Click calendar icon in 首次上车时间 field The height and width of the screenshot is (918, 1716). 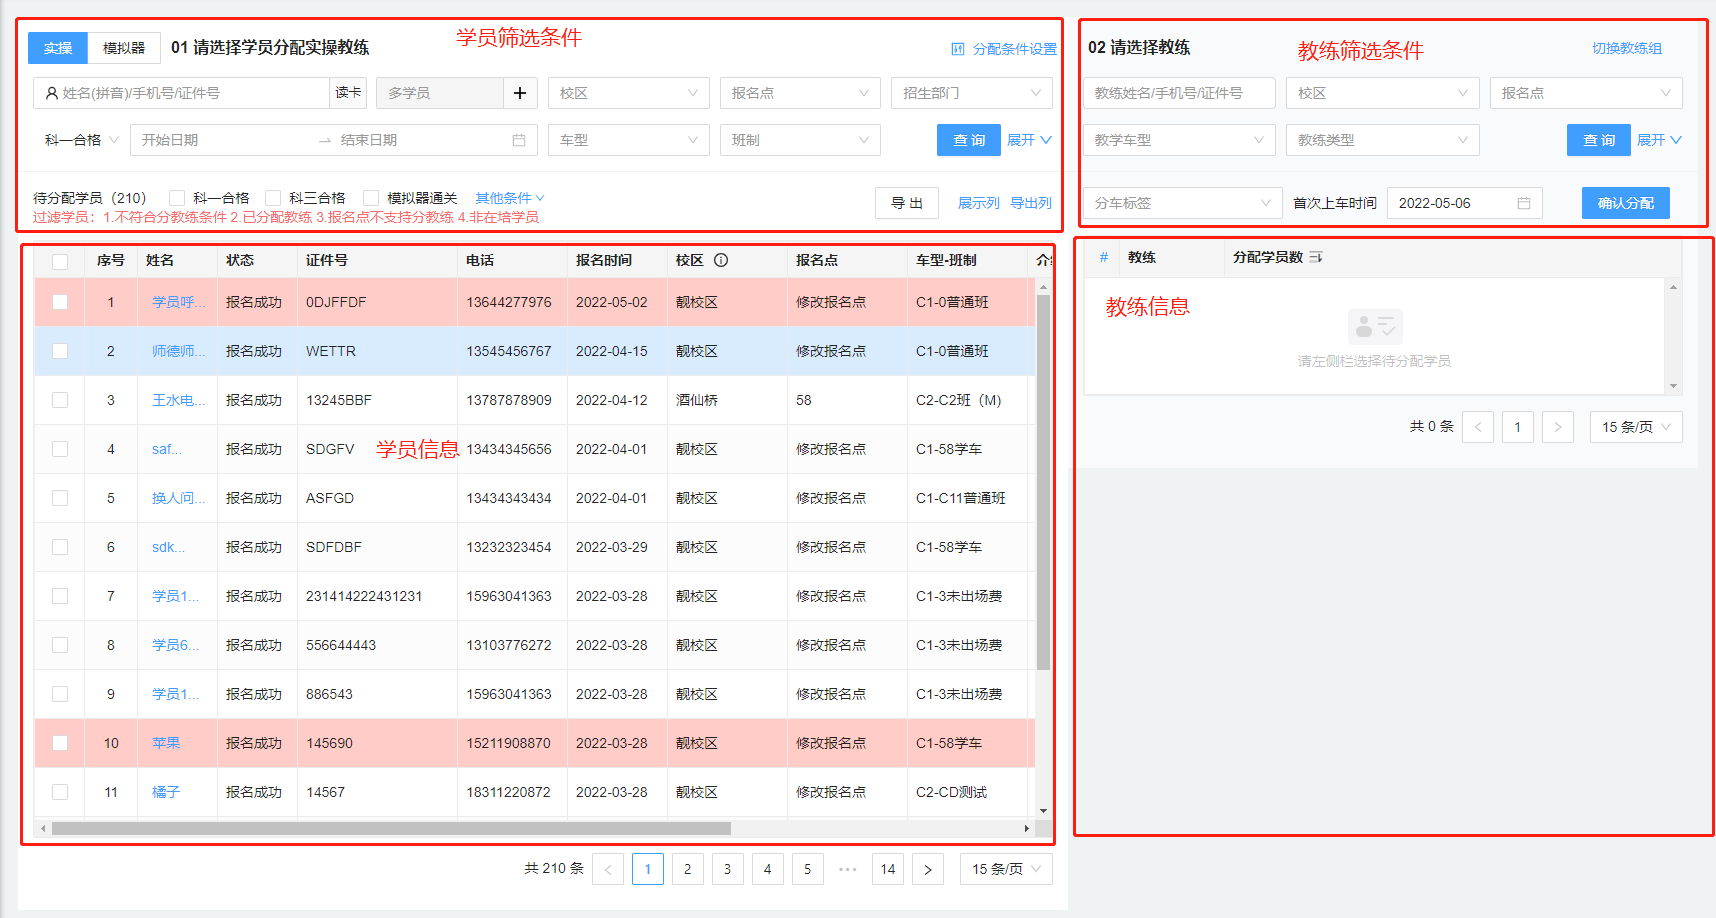click(x=1524, y=203)
